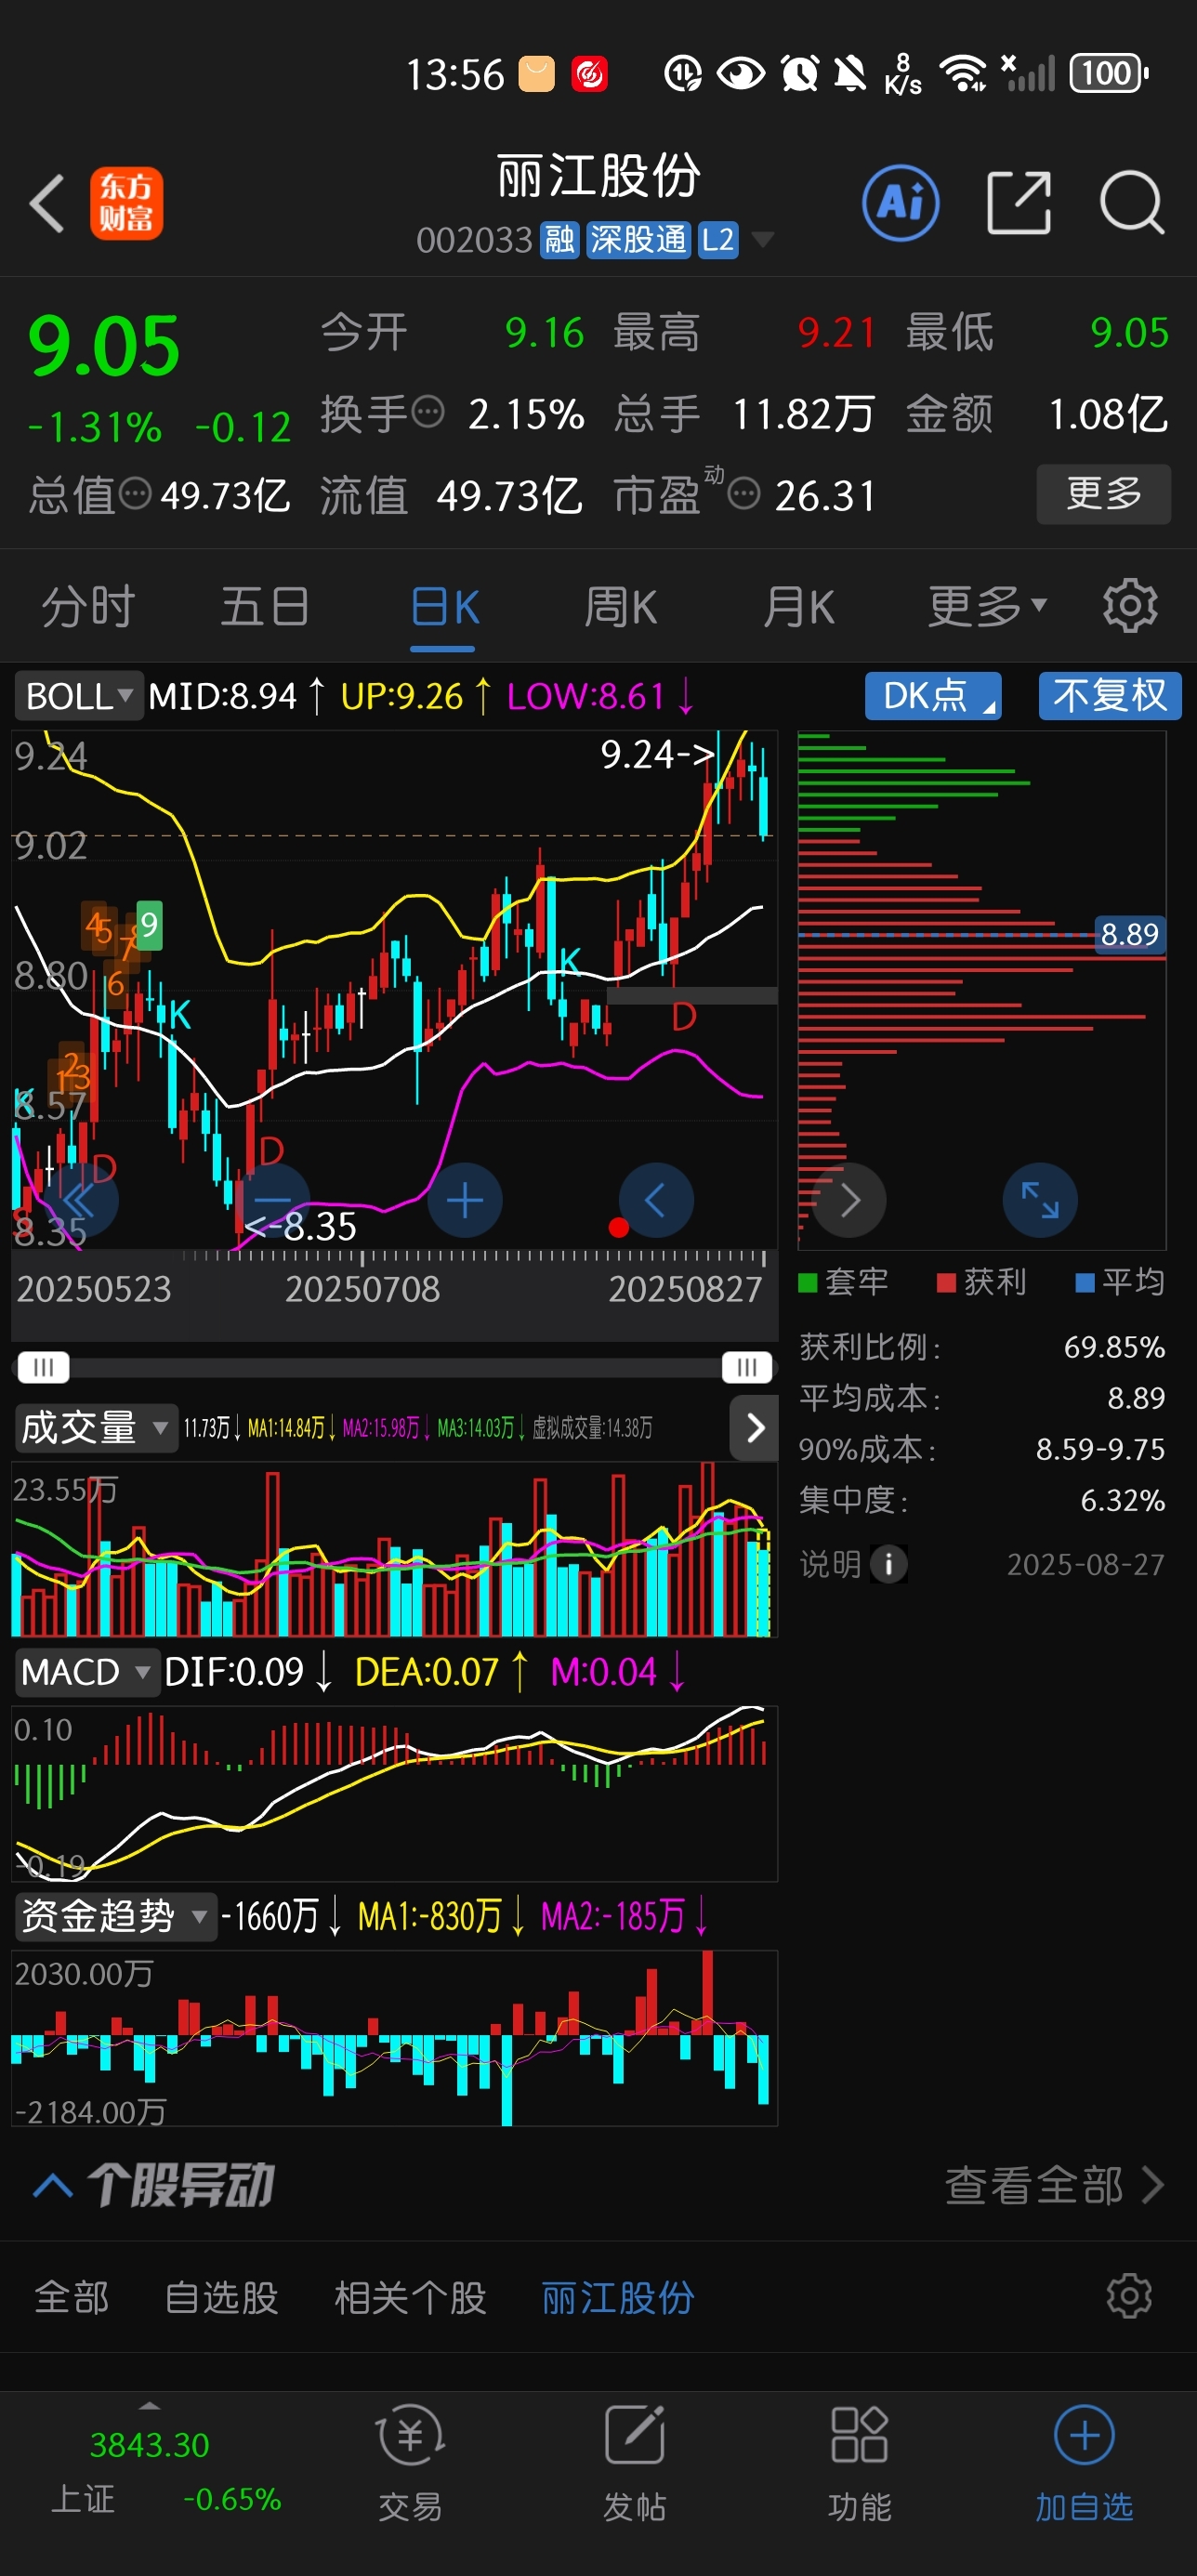Jump to earliest K-line double arrow
This screenshot has width=1197, height=2576.
[82, 1200]
